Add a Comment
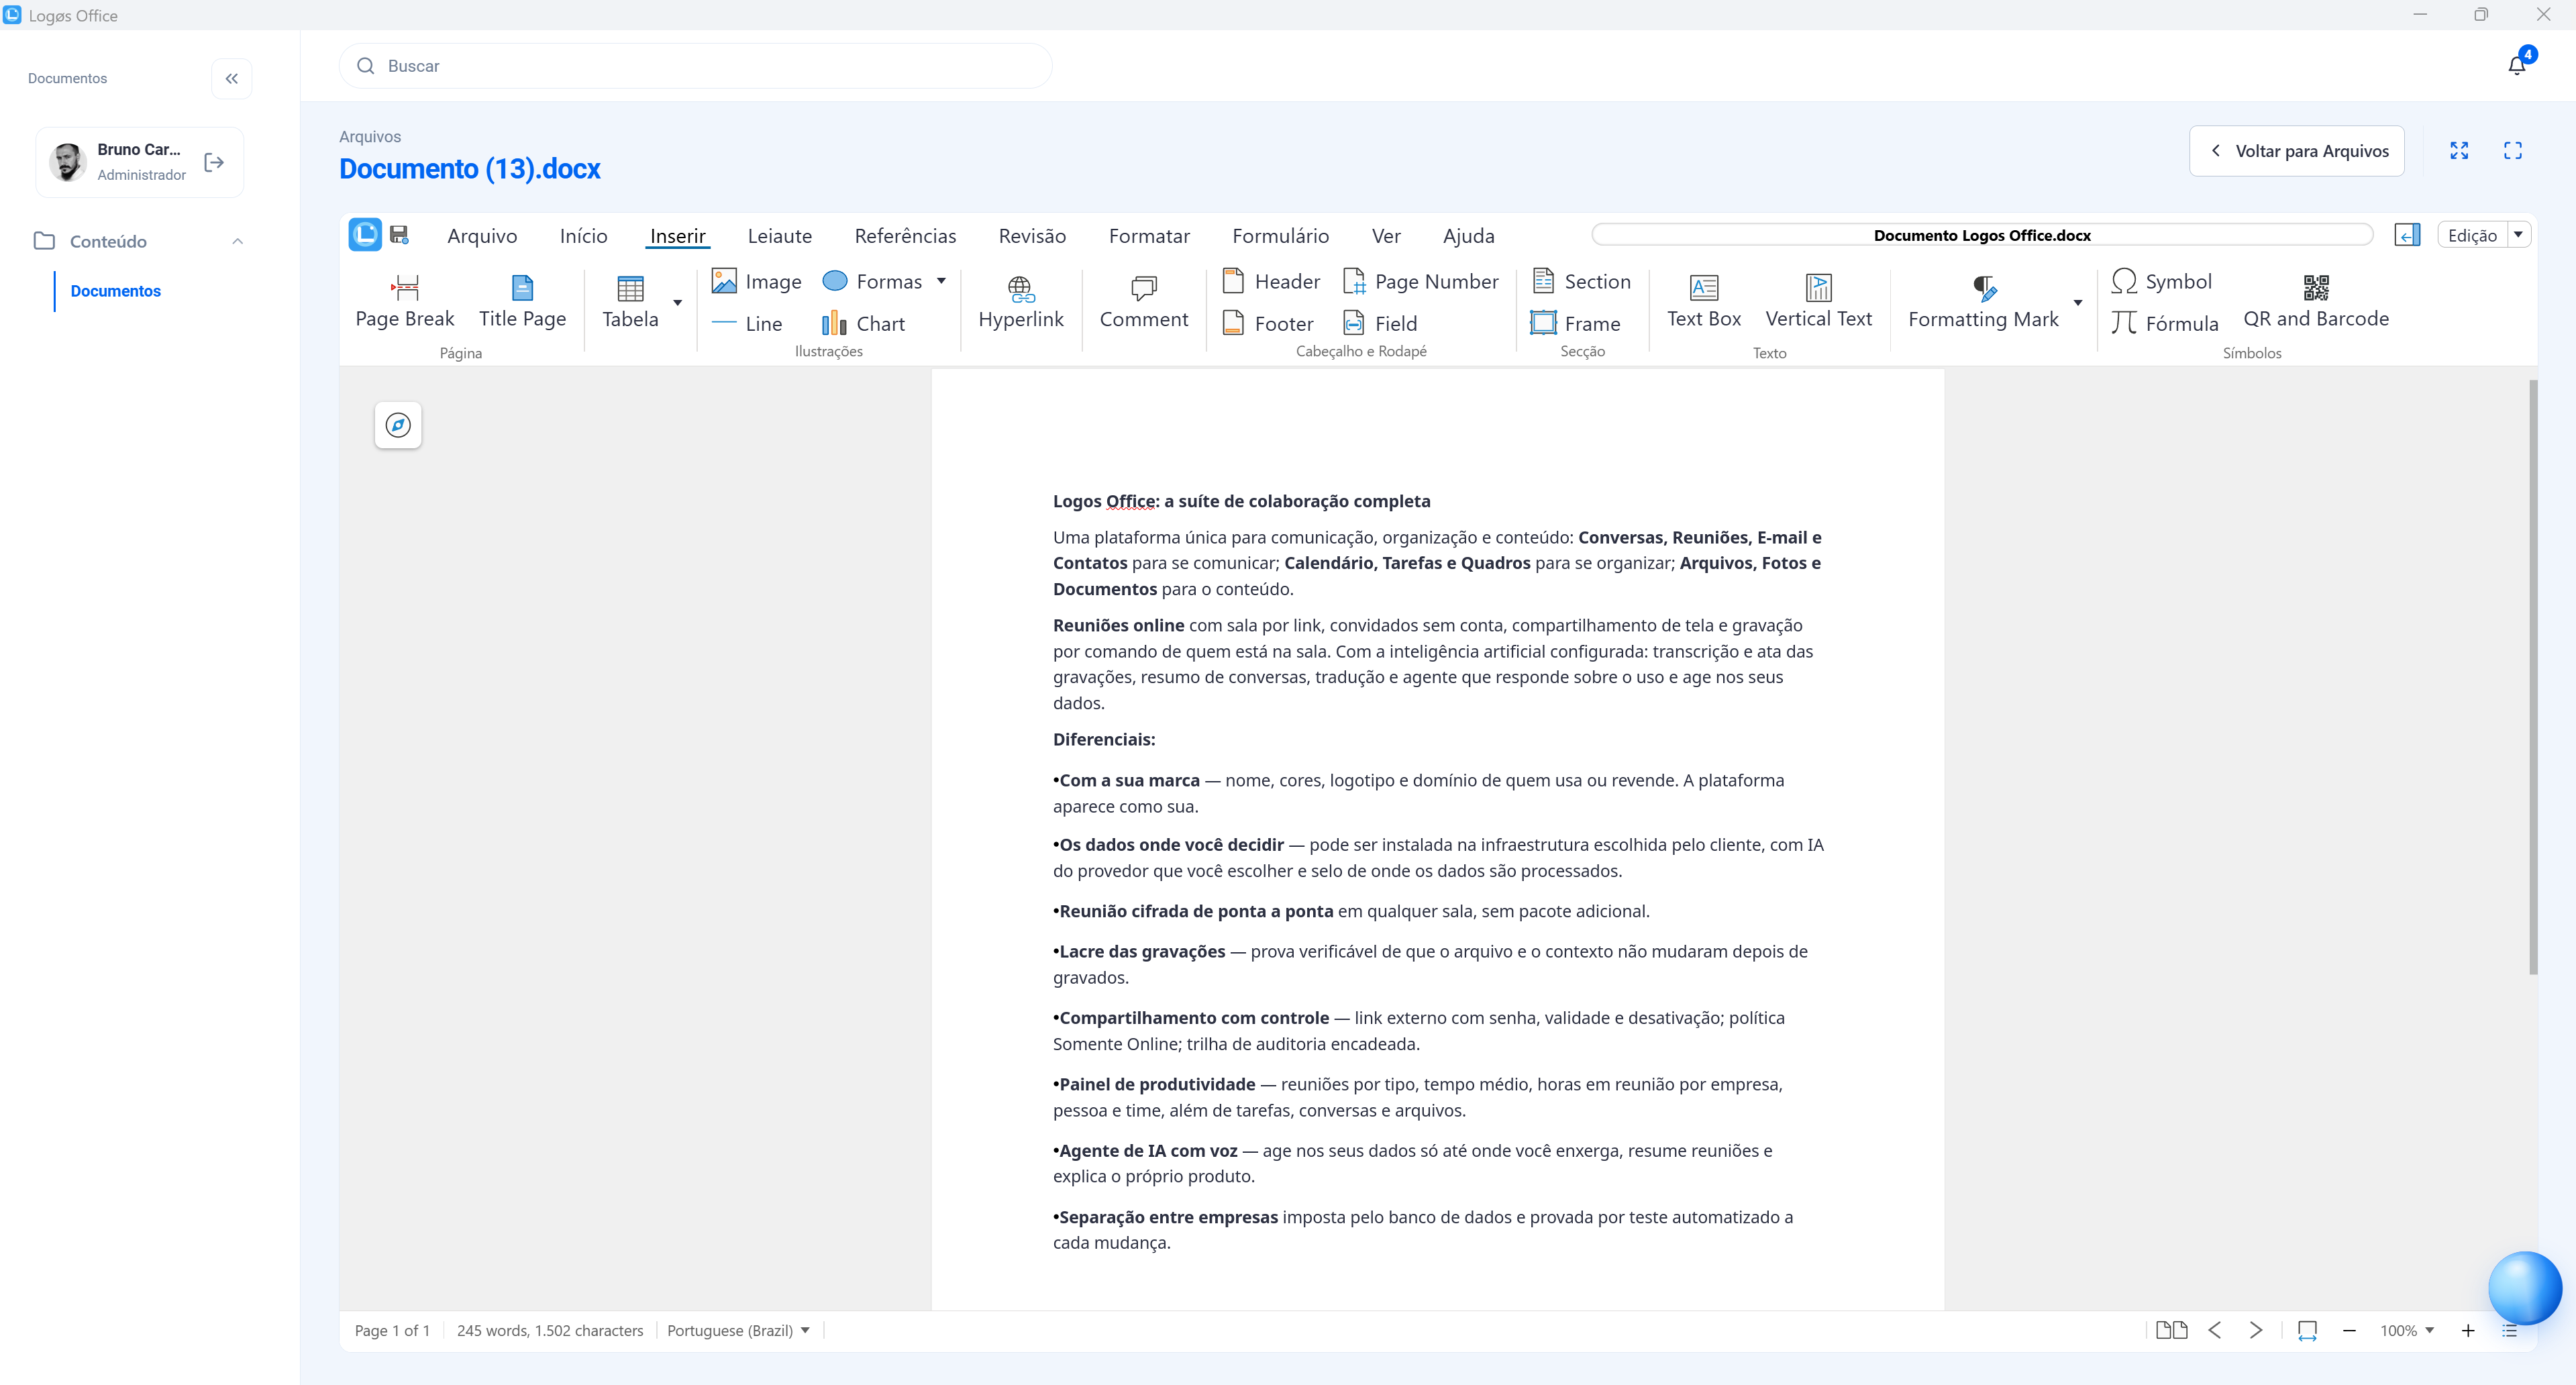The width and height of the screenshot is (2576, 1385). coord(1144,302)
